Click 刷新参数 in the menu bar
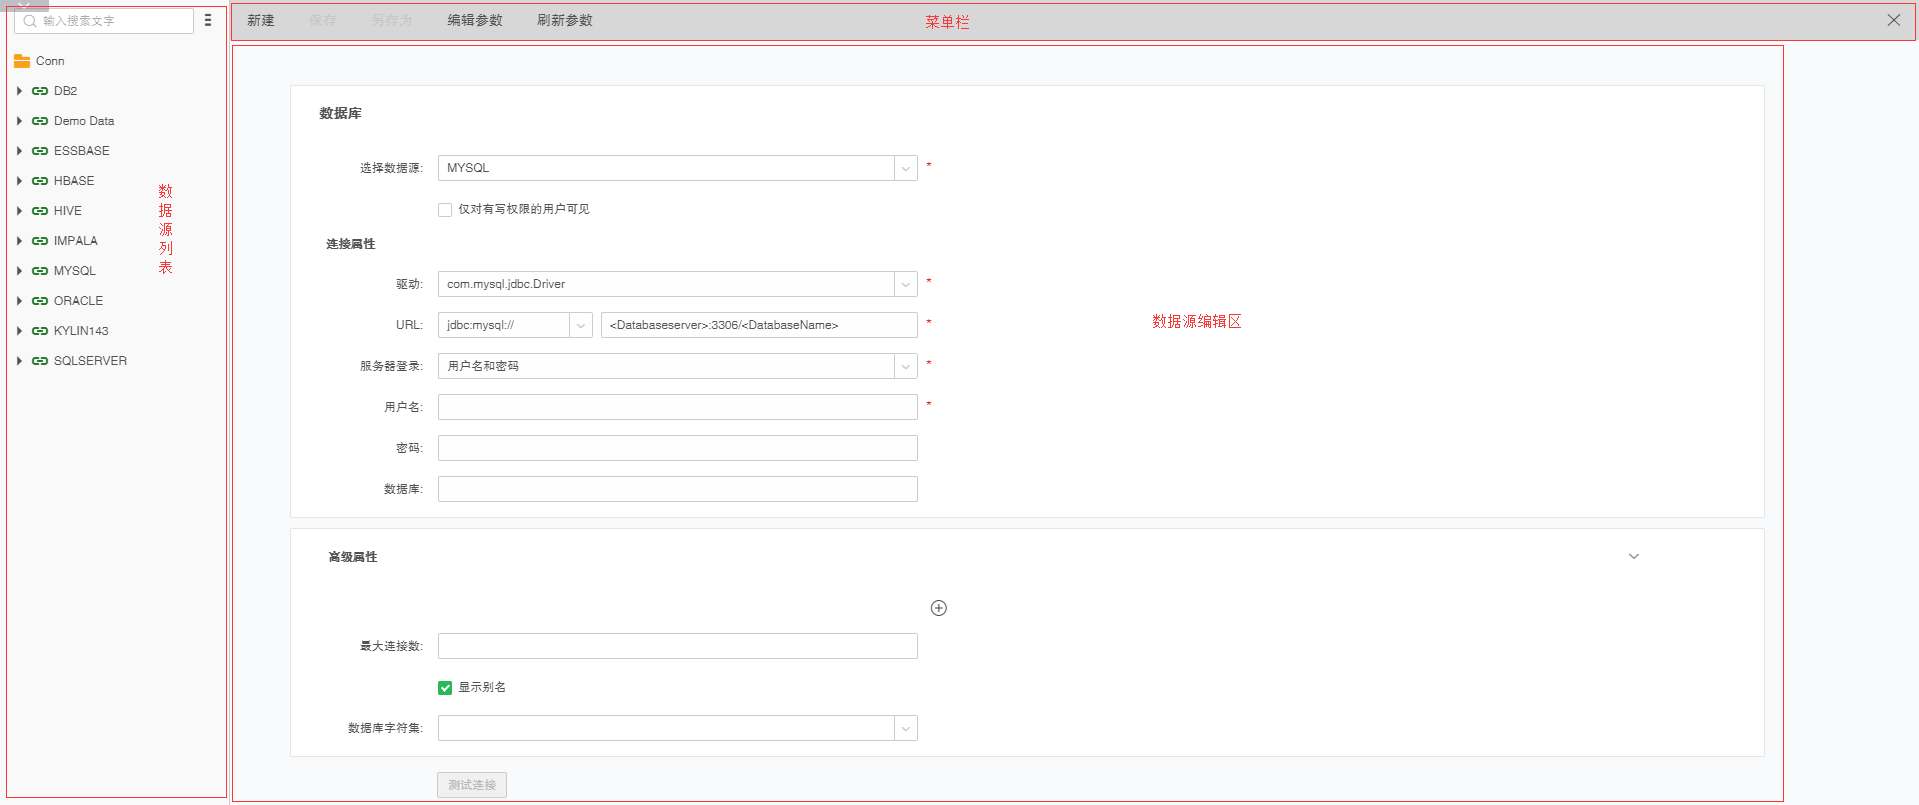The height and width of the screenshot is (805, 1919). pos(565,21)
